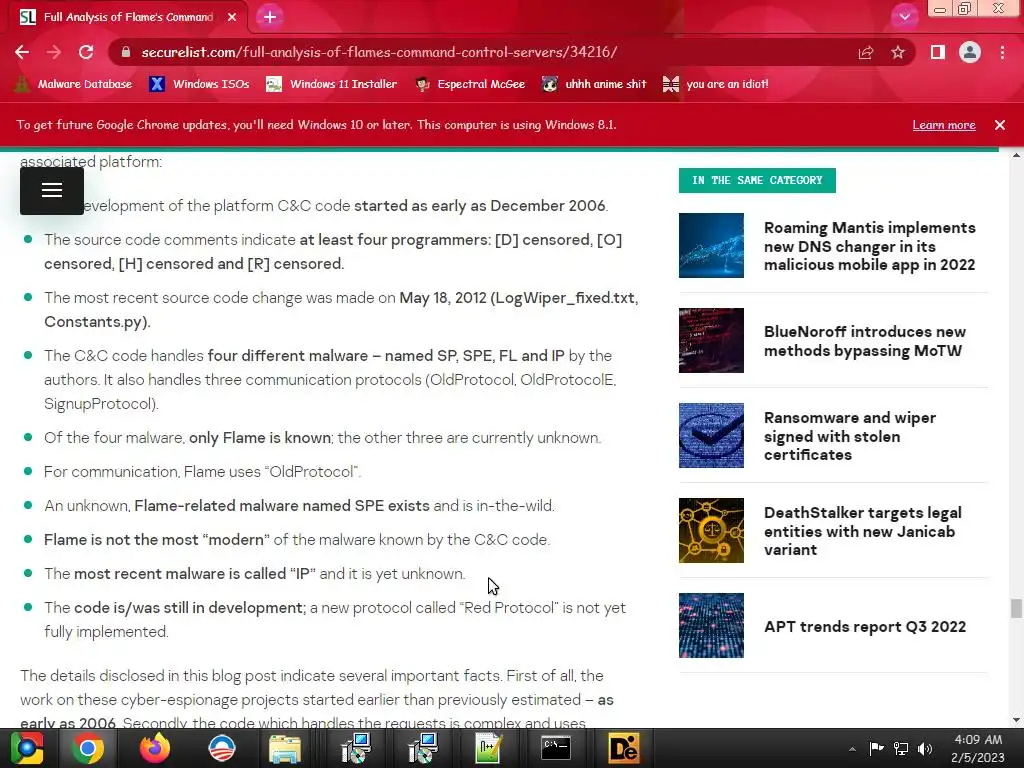The image size is (1024, 768).
Task: Open the Command Prompt taskbar icon
Action: (556, 748)
